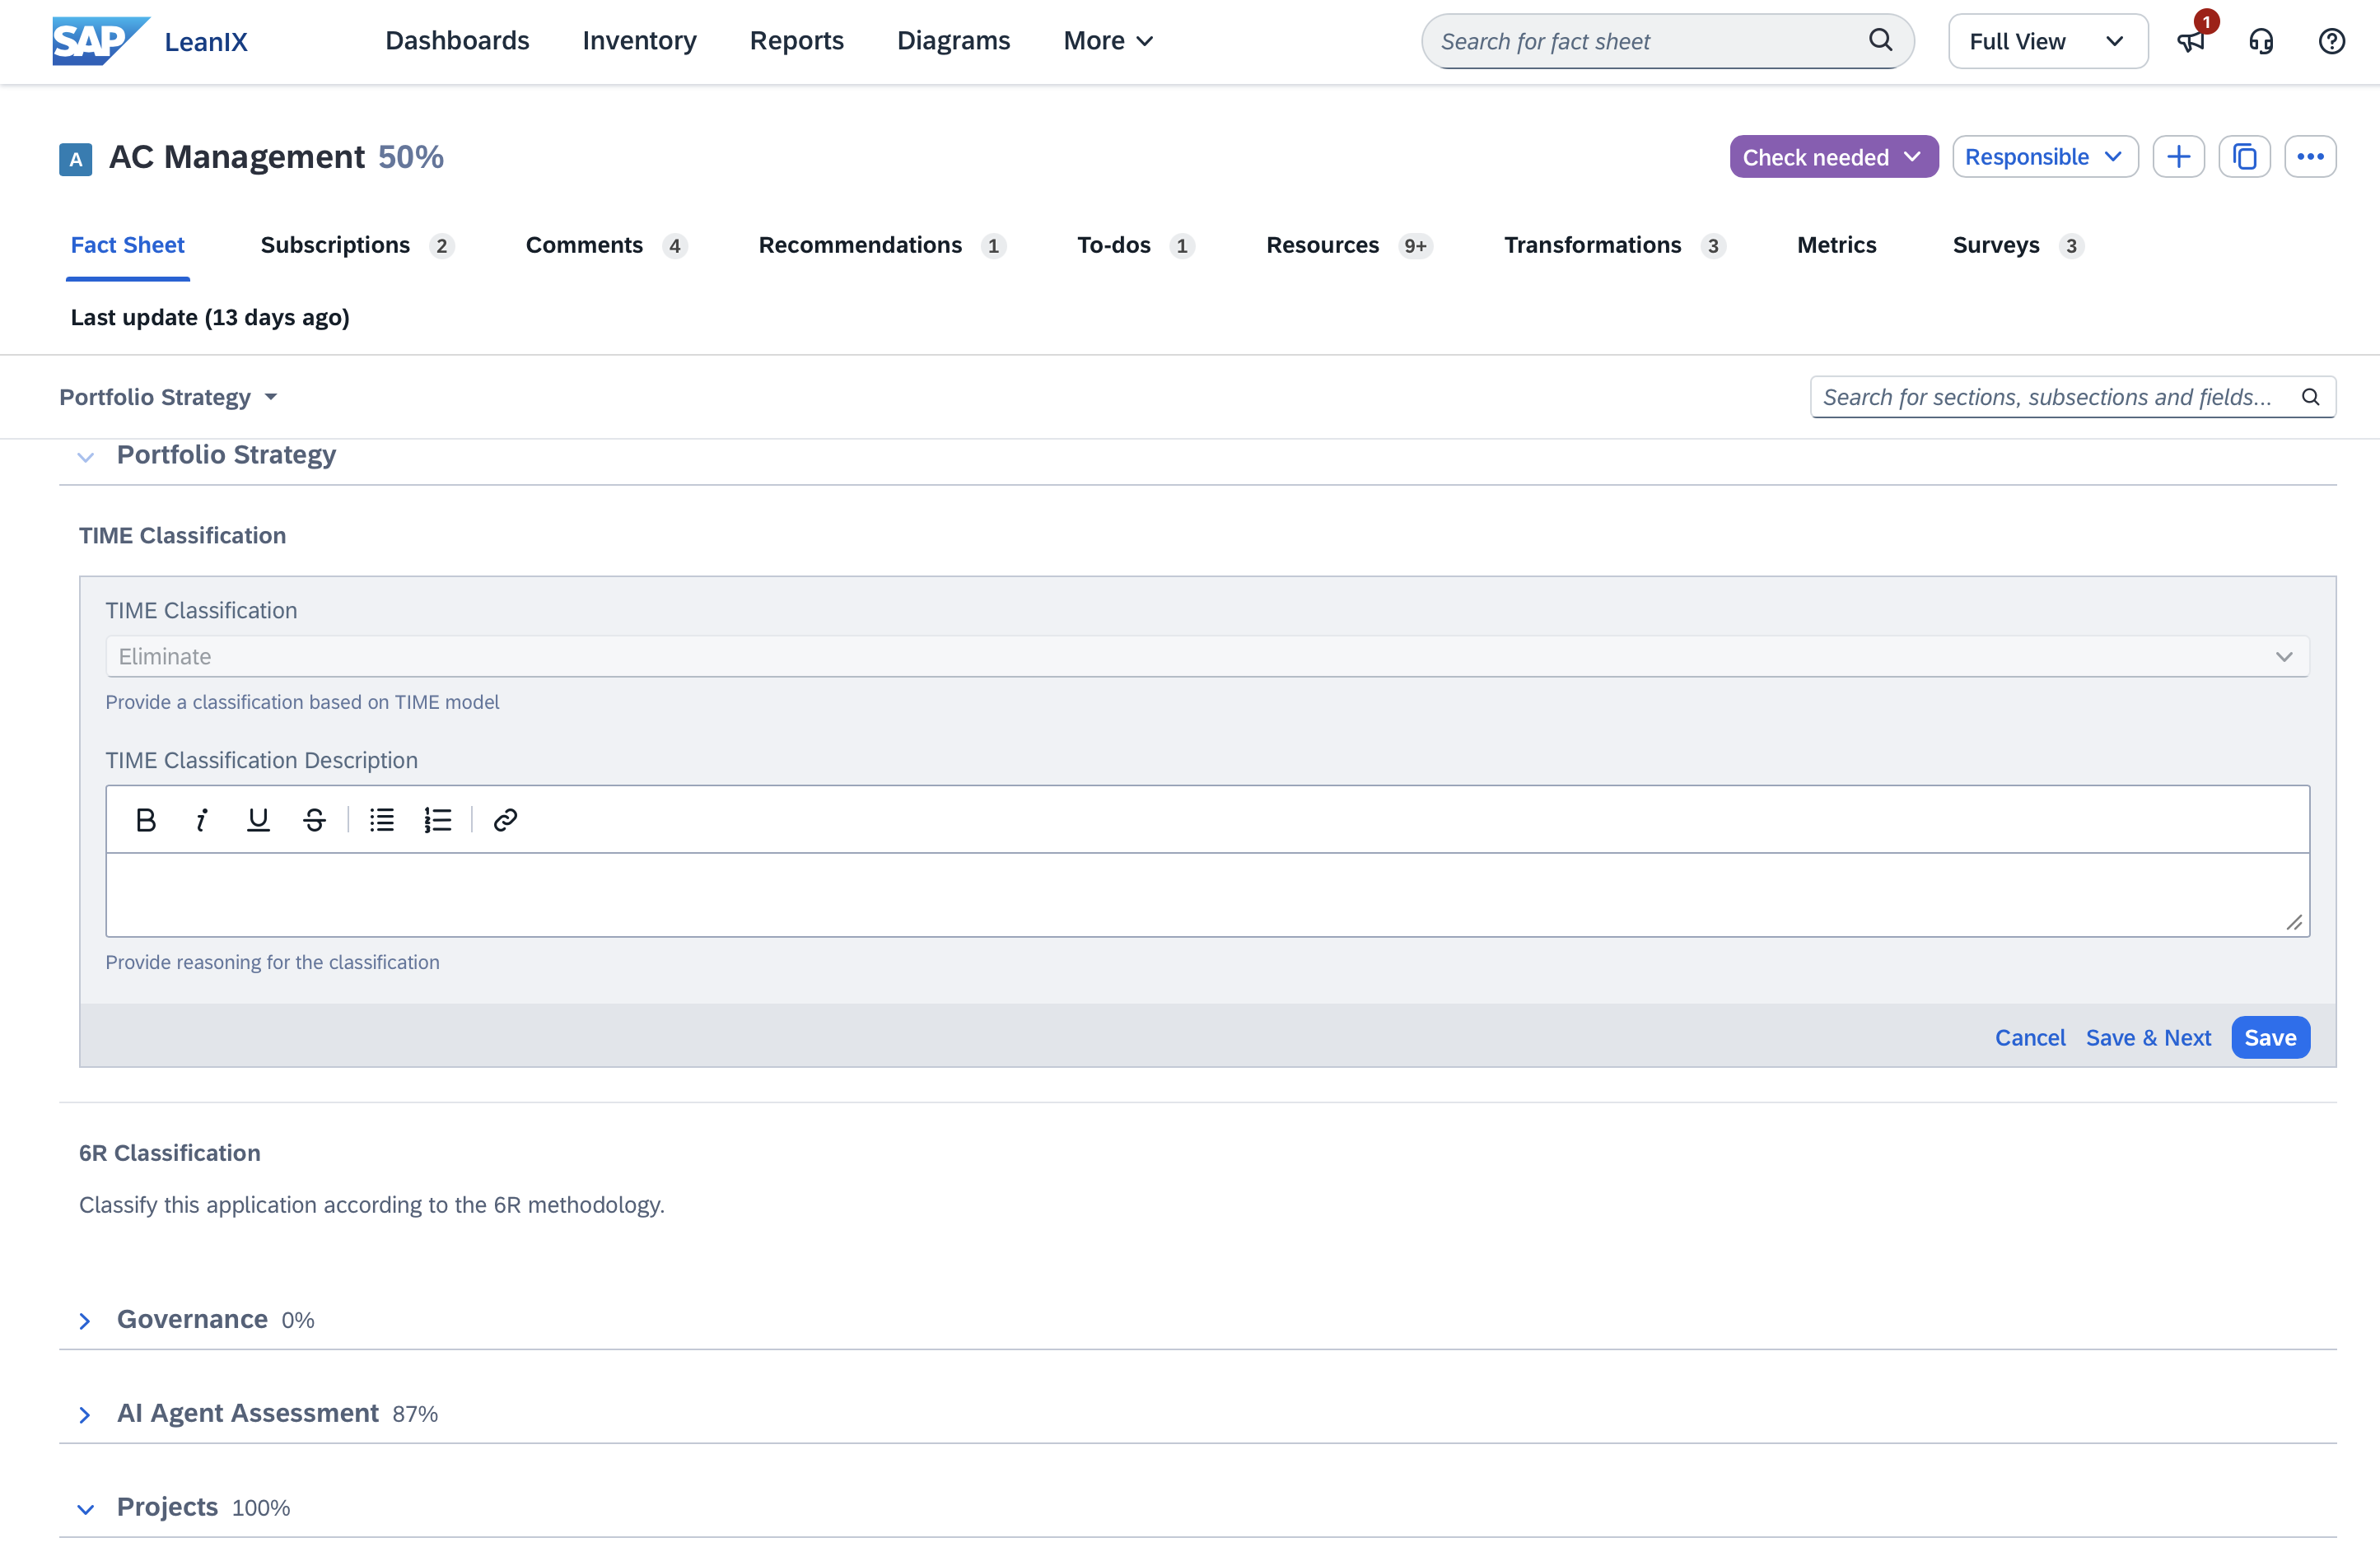Open the More navigation dropdown
Screen dimensions: 2380x1561
click(x=1108, y=41)
